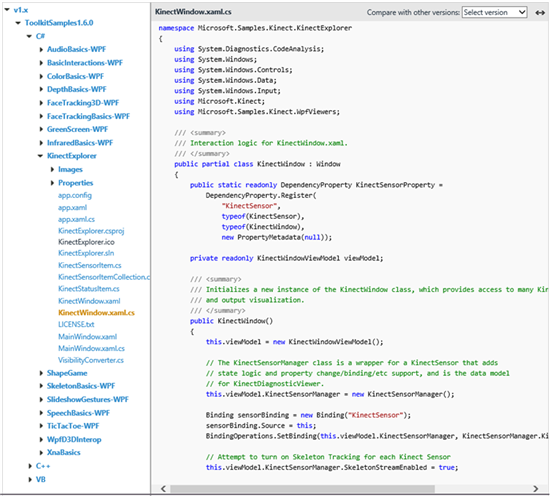
Task: Expand the GreenScreen-WPF folder arrow
Action: pos(41,129)
